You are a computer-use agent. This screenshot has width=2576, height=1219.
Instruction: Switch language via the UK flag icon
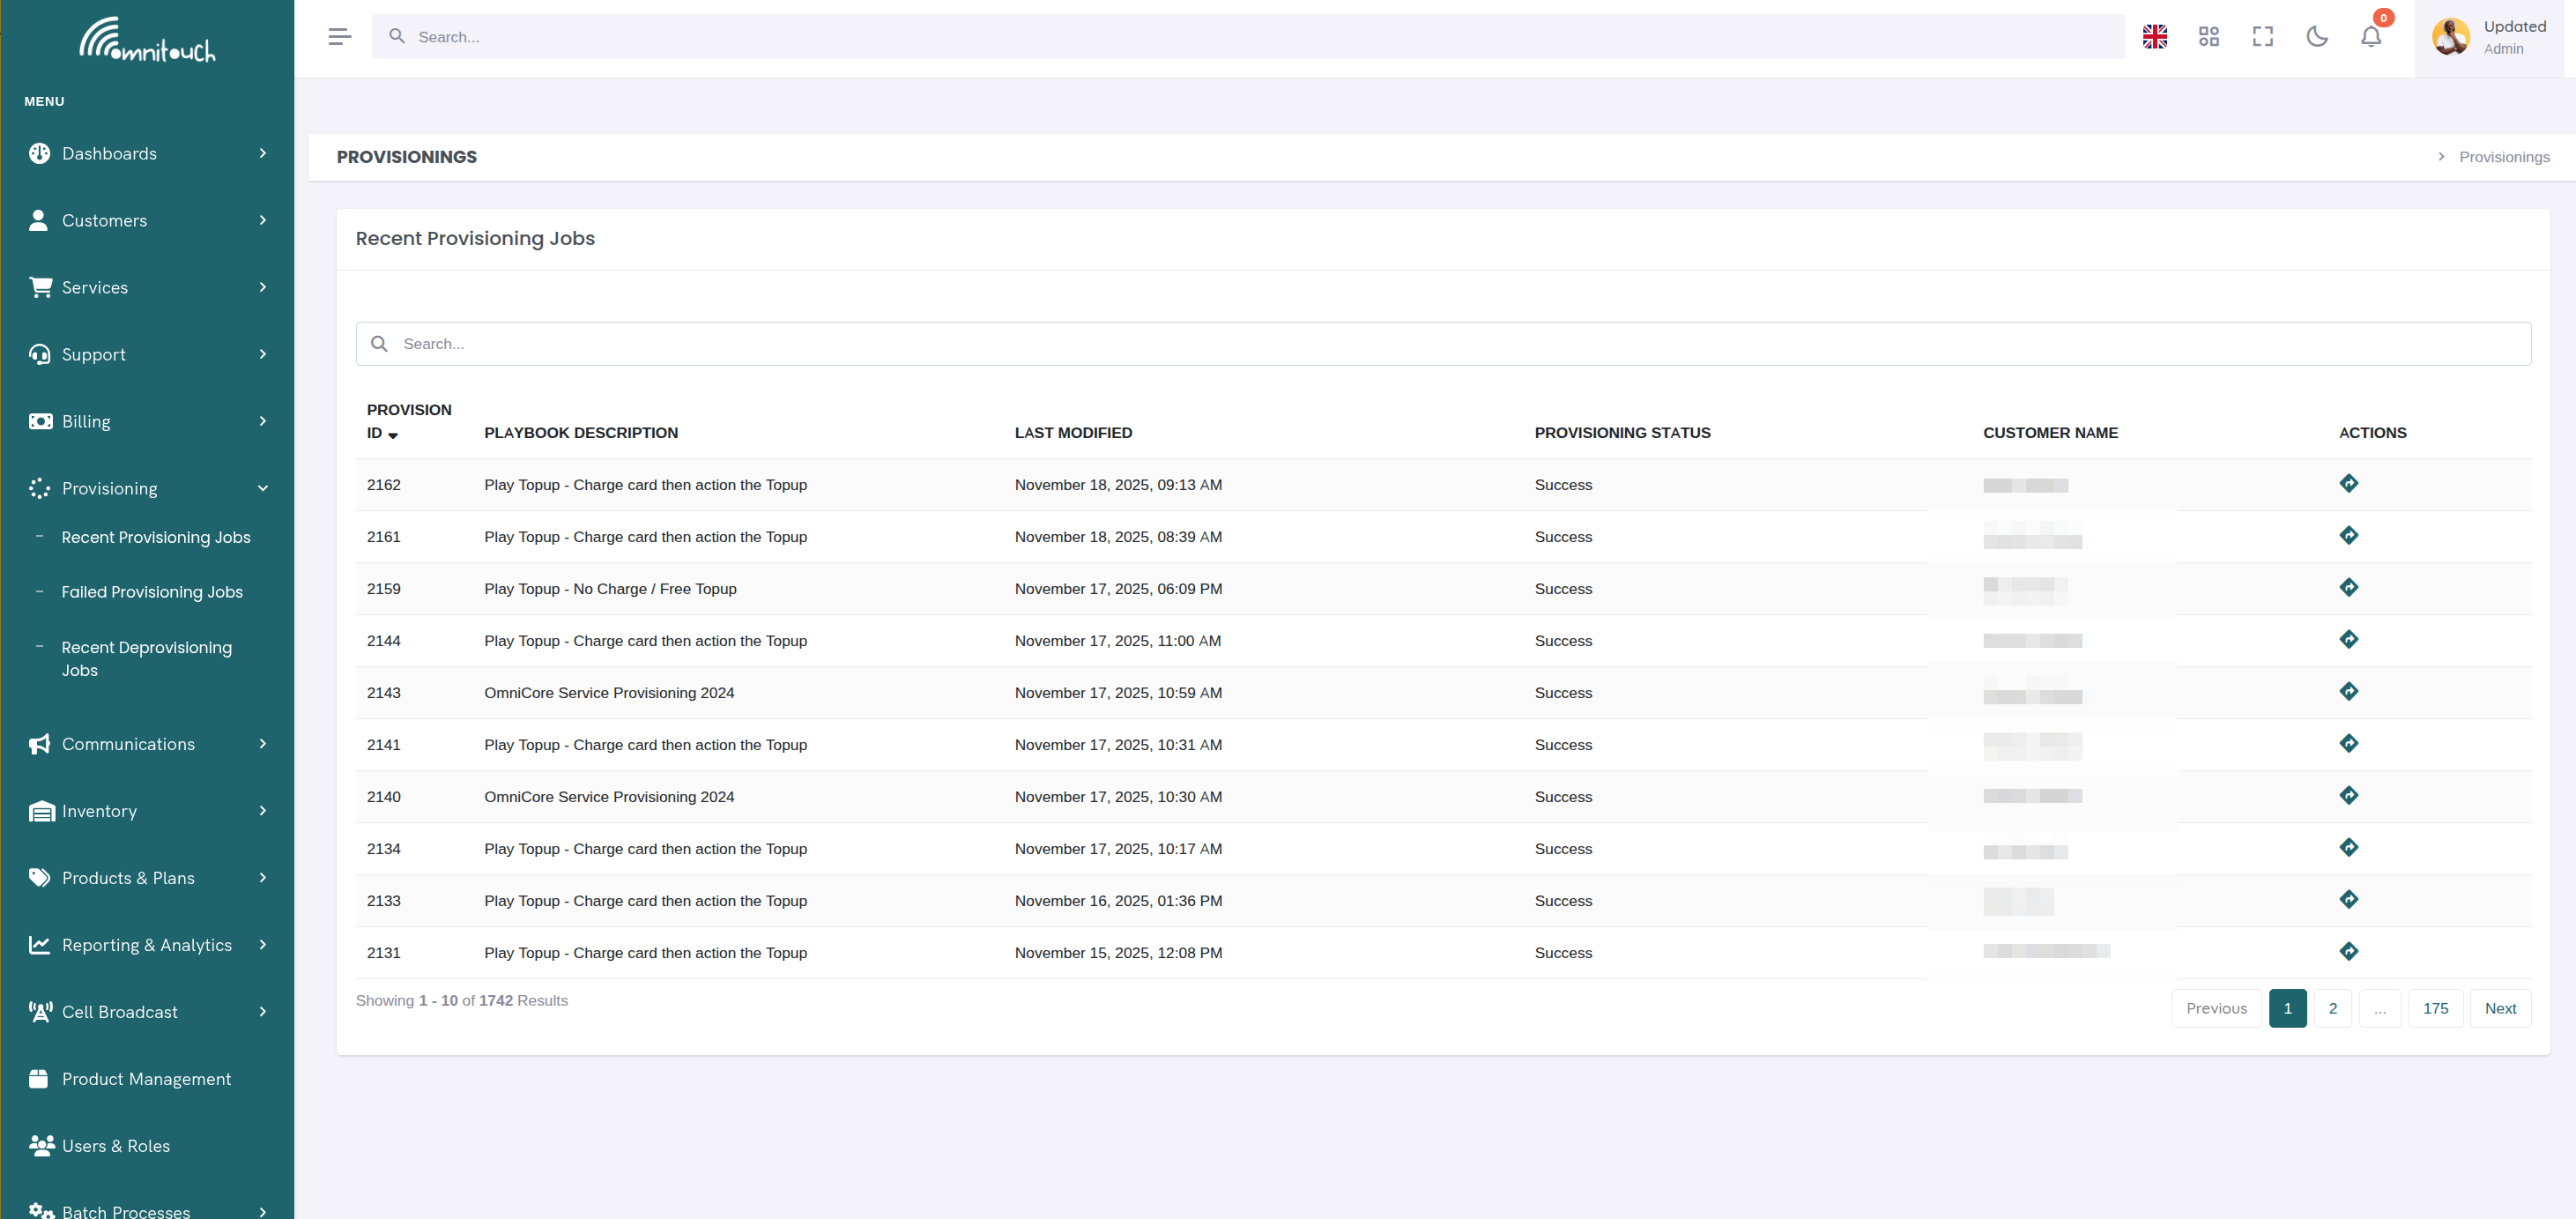click(x=2155, y=36)
